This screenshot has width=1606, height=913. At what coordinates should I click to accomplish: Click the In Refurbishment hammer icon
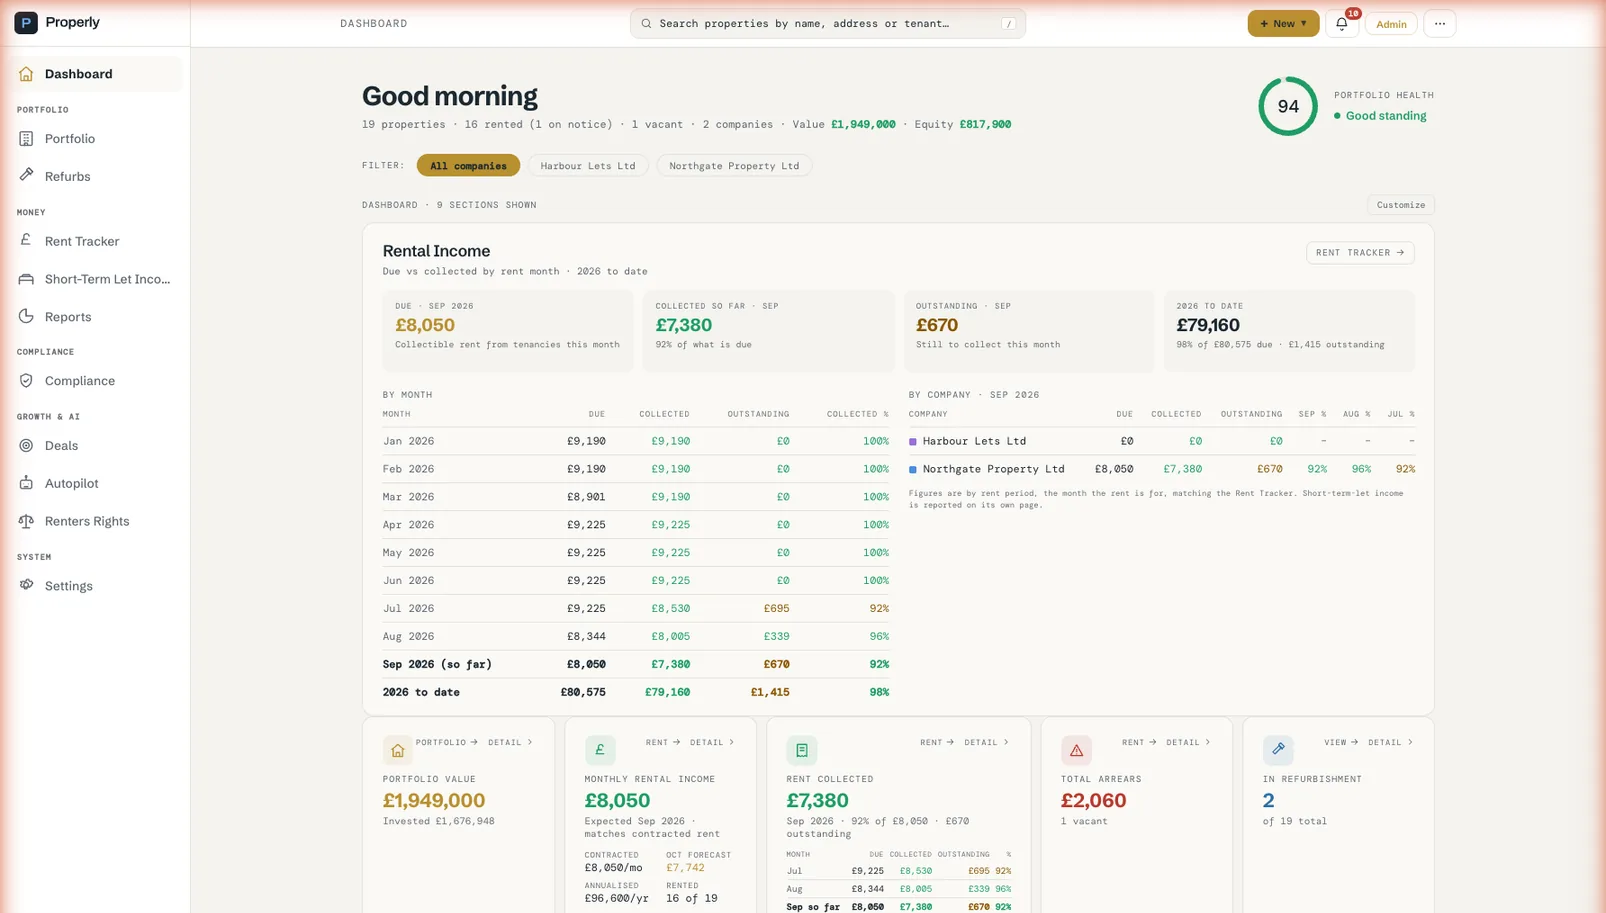(1278, 750)
